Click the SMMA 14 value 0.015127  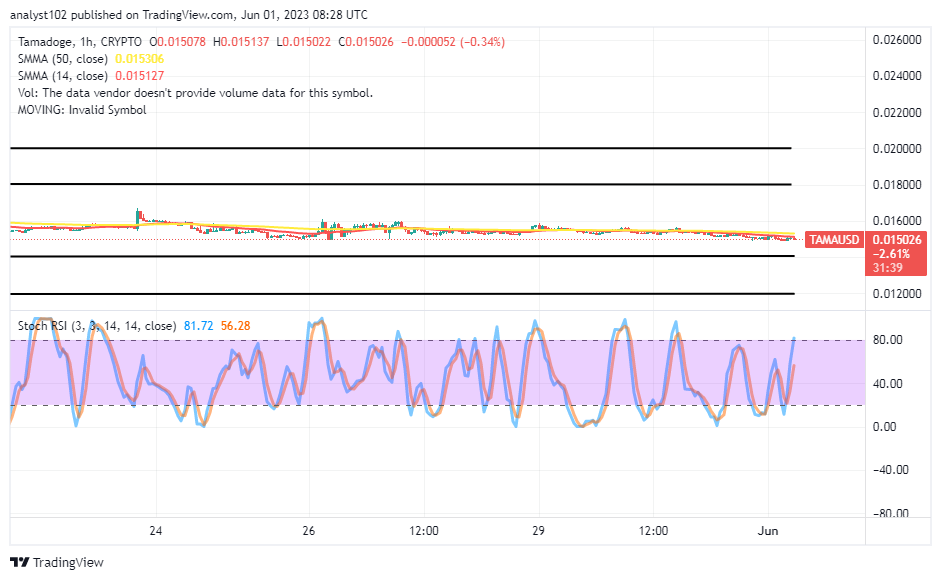pos(139,76)
